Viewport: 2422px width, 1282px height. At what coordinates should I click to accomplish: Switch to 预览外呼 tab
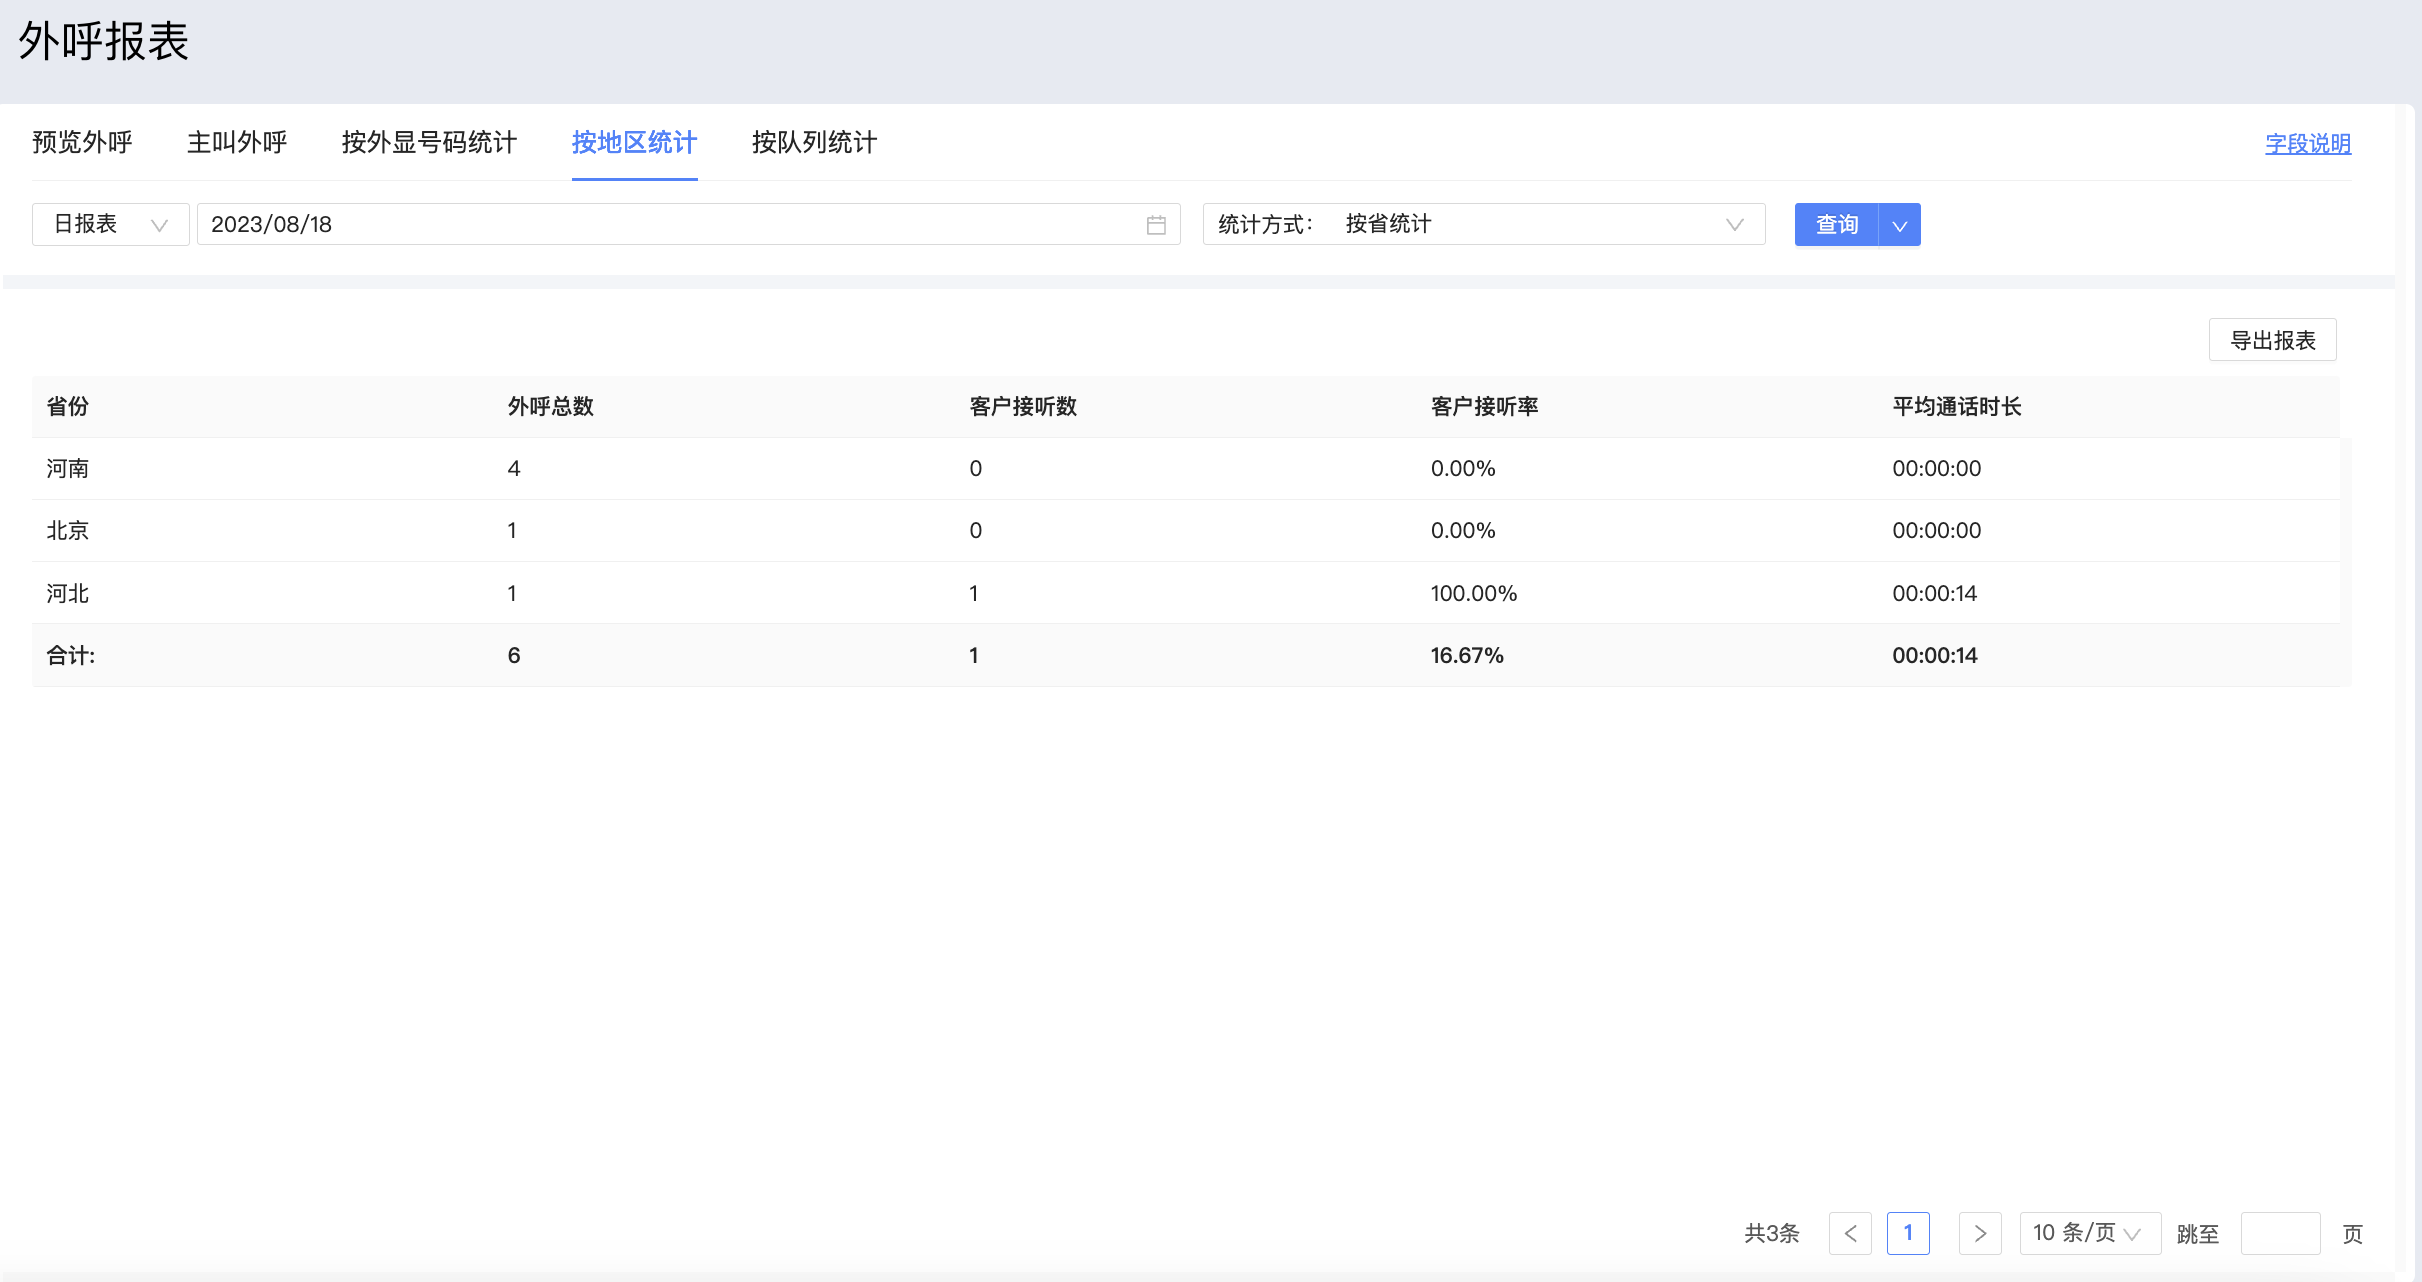(x=82, y=143)
